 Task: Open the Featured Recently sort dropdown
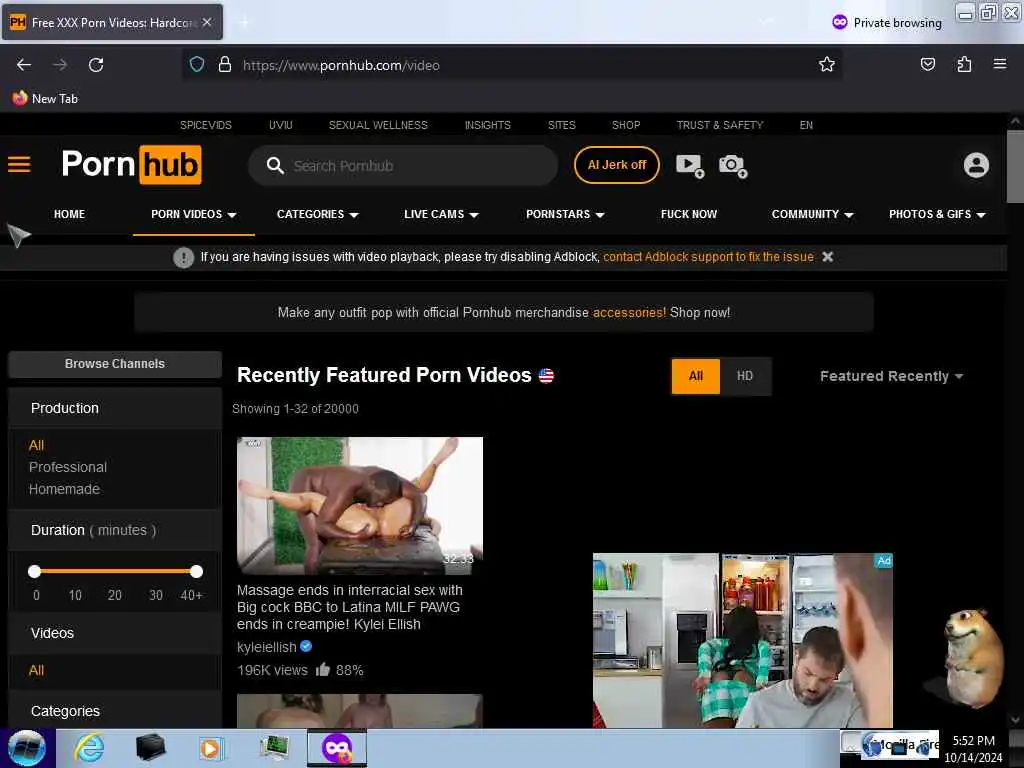click(891, 376)
